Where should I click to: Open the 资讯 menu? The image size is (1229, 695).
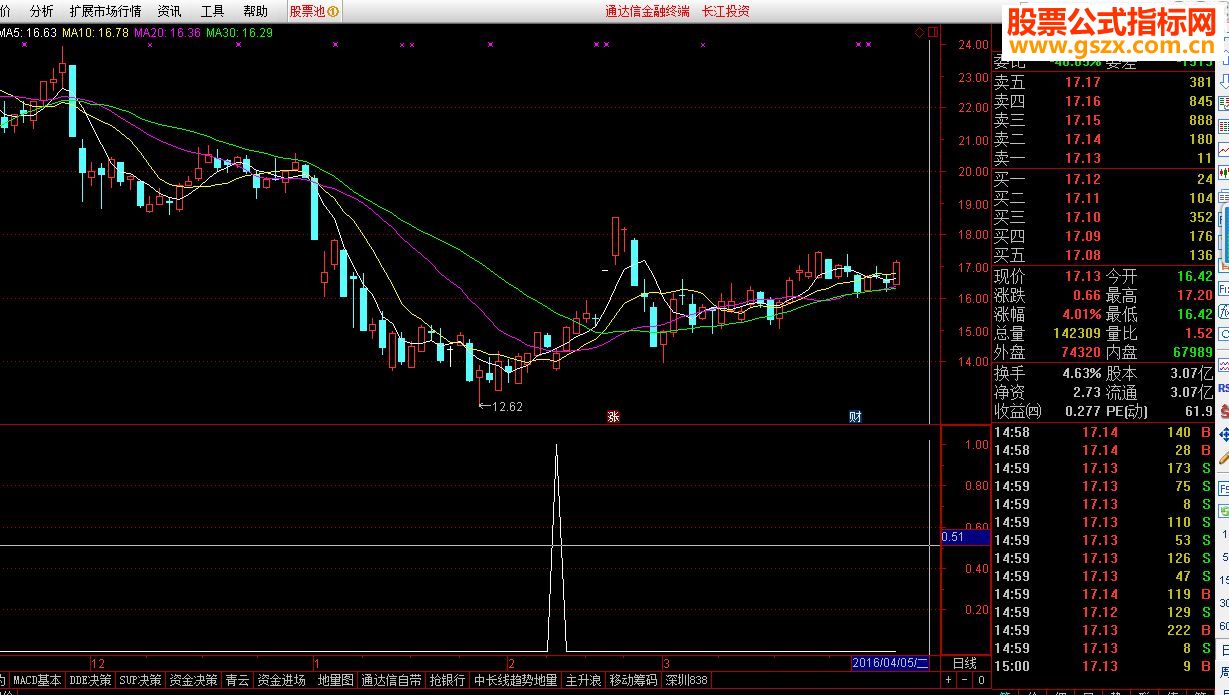pyautogui.click(x=169, y=11)
